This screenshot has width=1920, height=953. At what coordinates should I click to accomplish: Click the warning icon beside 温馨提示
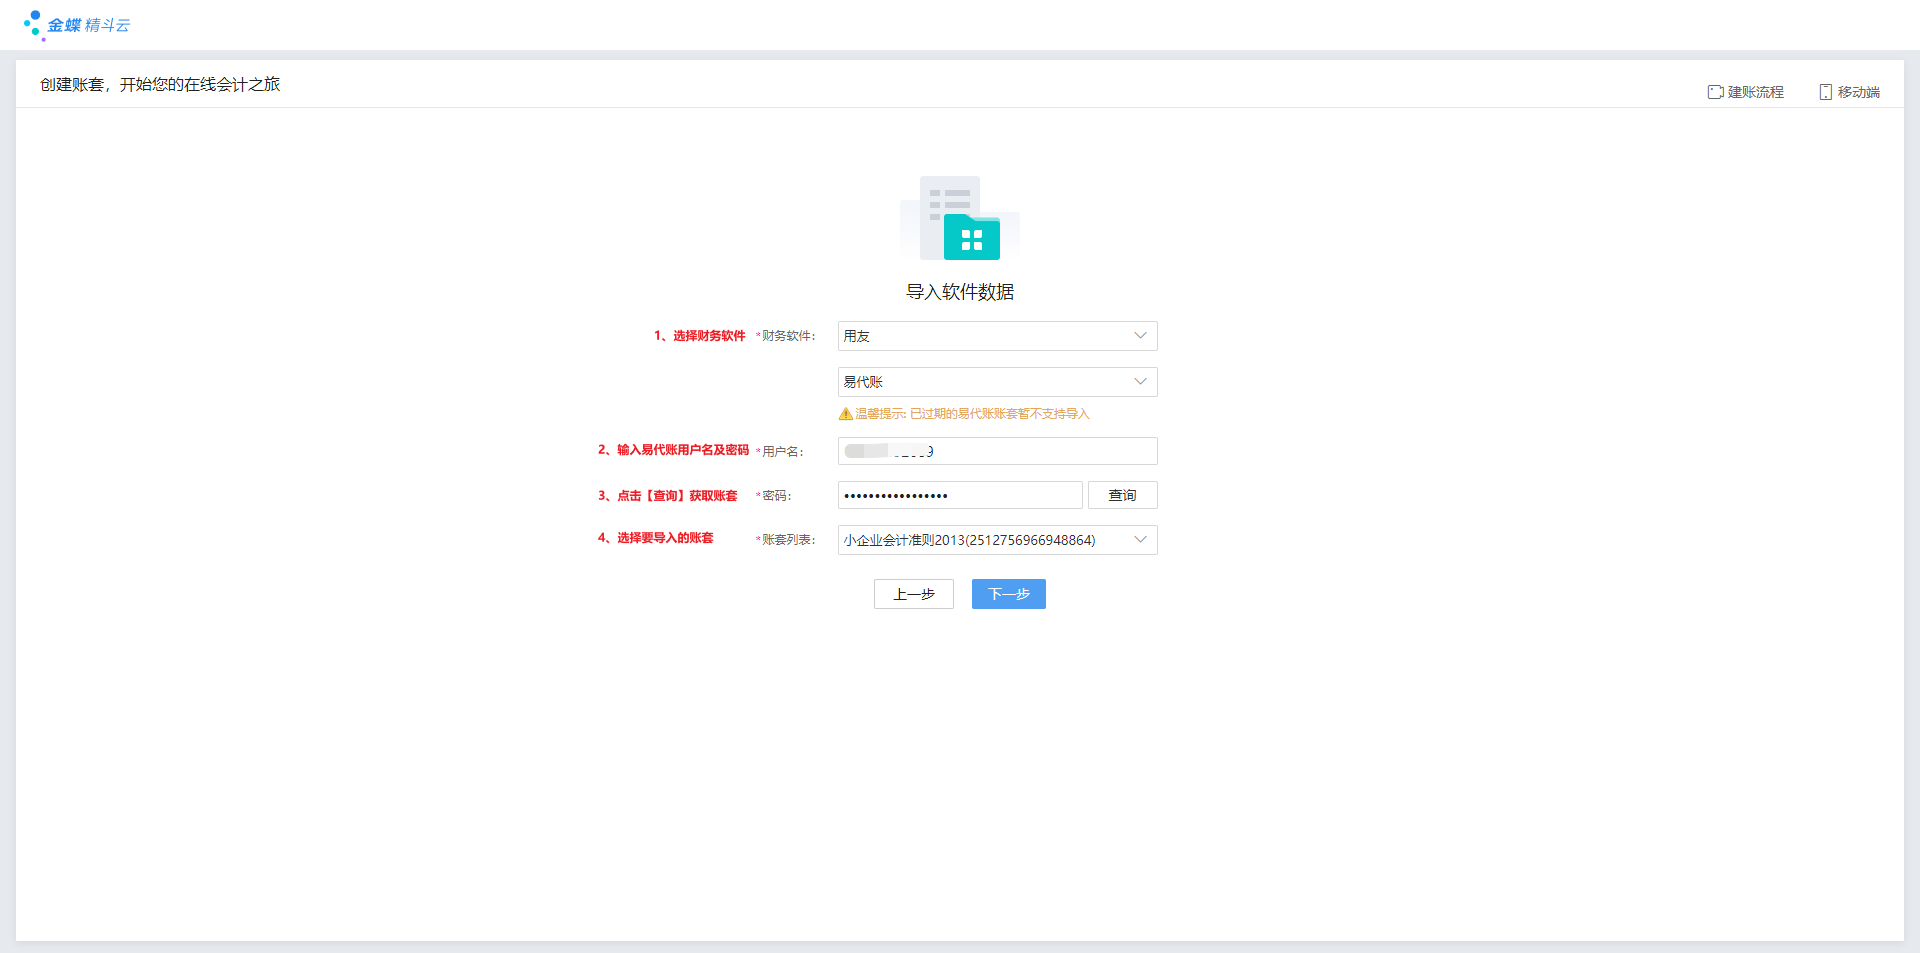[x=846, y=414]
